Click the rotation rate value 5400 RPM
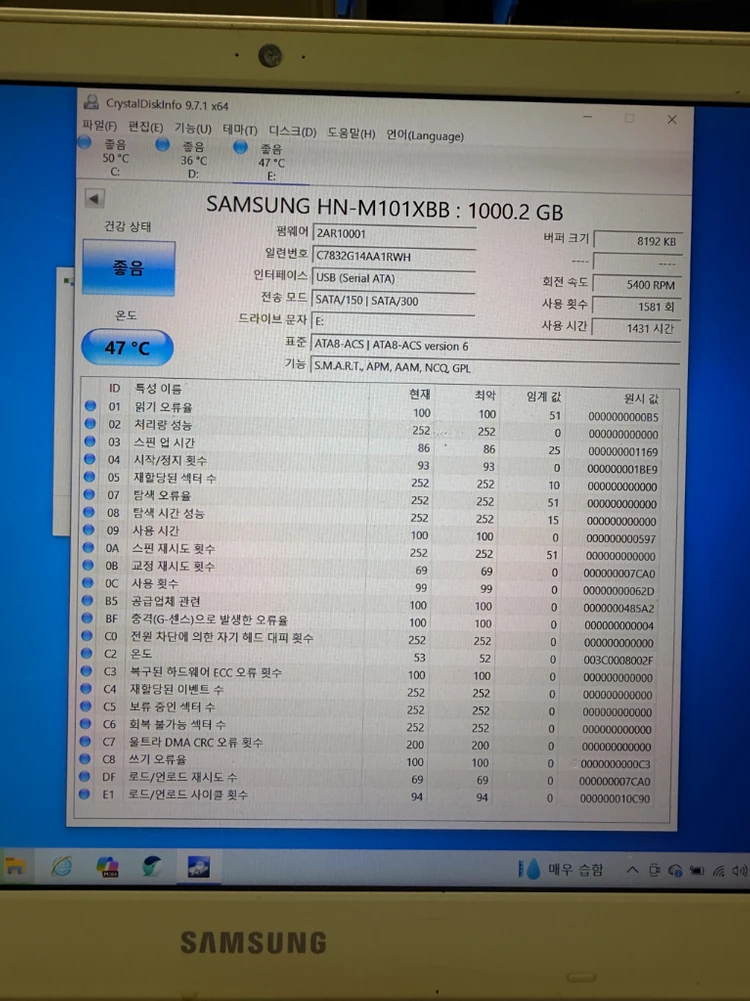 636,285
